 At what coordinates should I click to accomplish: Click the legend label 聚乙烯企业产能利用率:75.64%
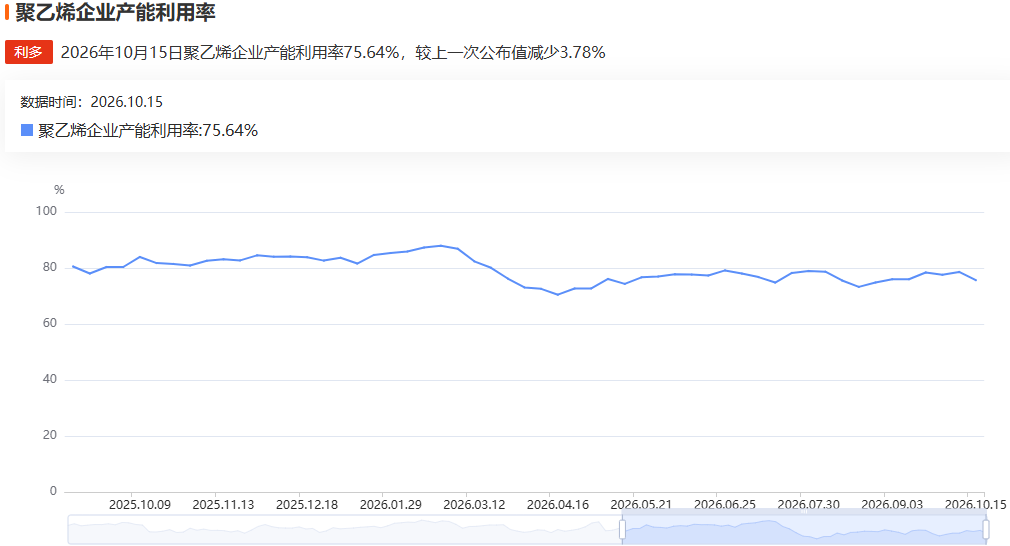click(x=148, y=131)
